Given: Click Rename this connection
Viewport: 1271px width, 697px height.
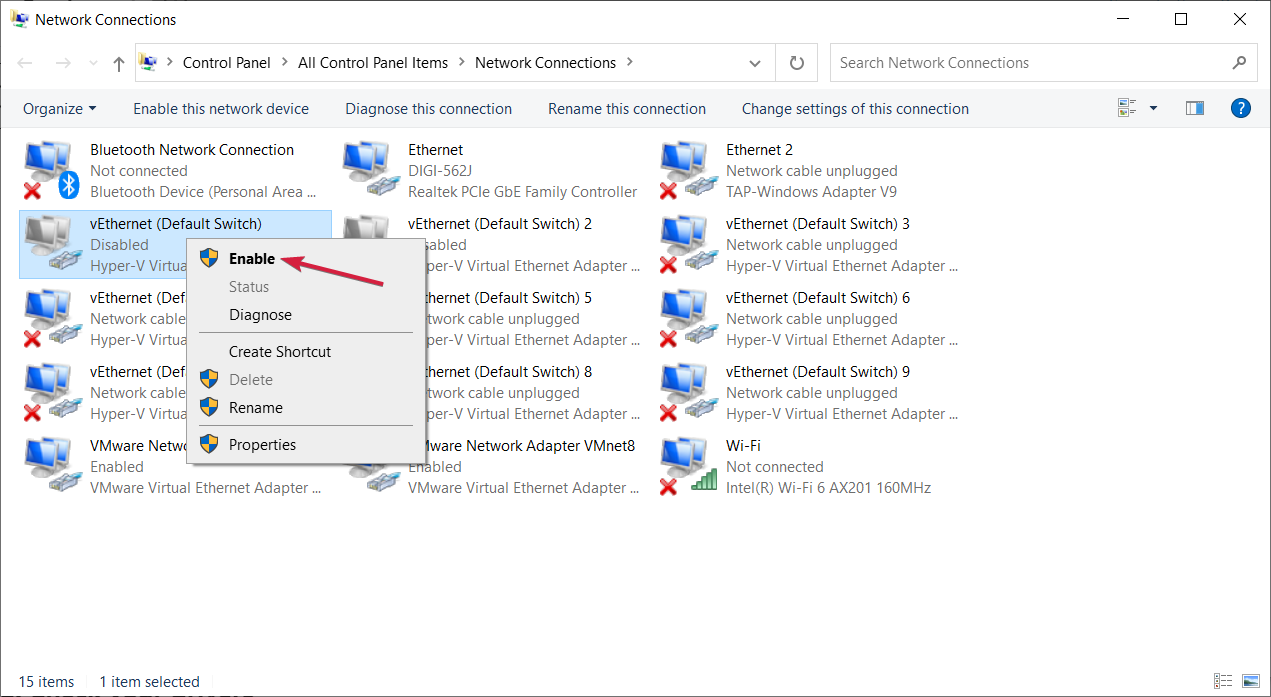Looking at the screenshot, I should point(627,109).
